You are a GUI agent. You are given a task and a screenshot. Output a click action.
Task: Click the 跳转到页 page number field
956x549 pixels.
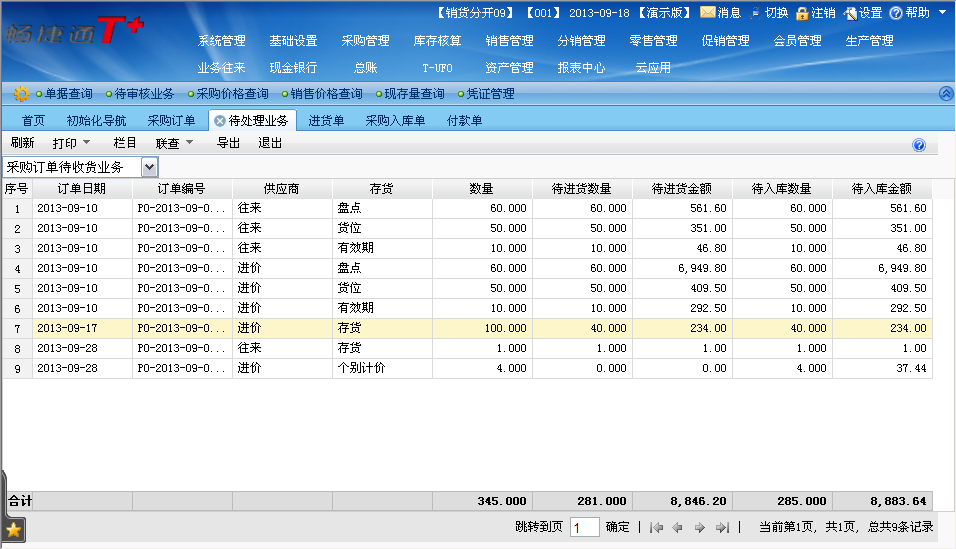tap(585, 527)
